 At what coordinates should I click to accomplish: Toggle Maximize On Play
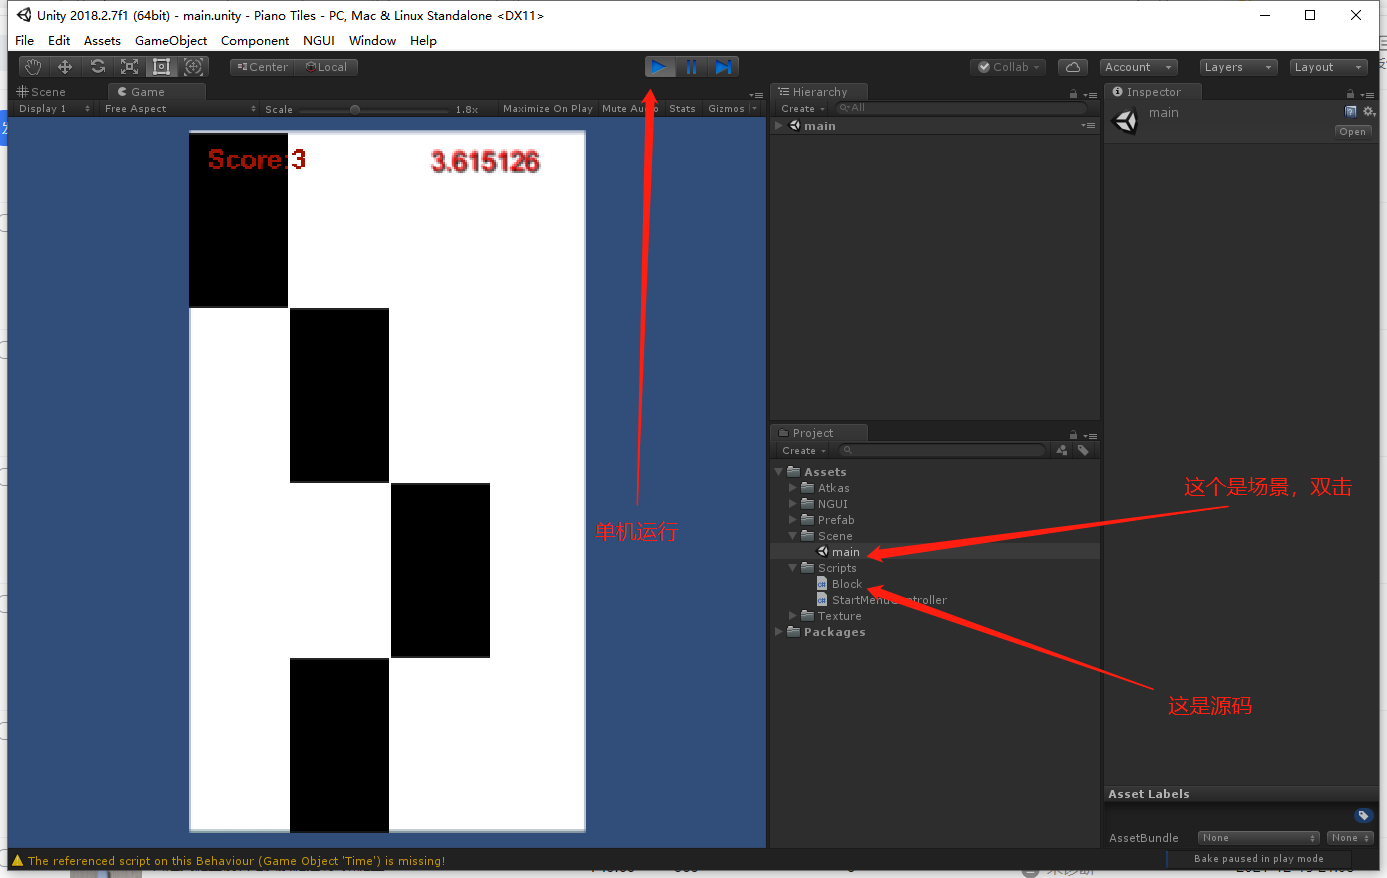[x=547, y=108]
